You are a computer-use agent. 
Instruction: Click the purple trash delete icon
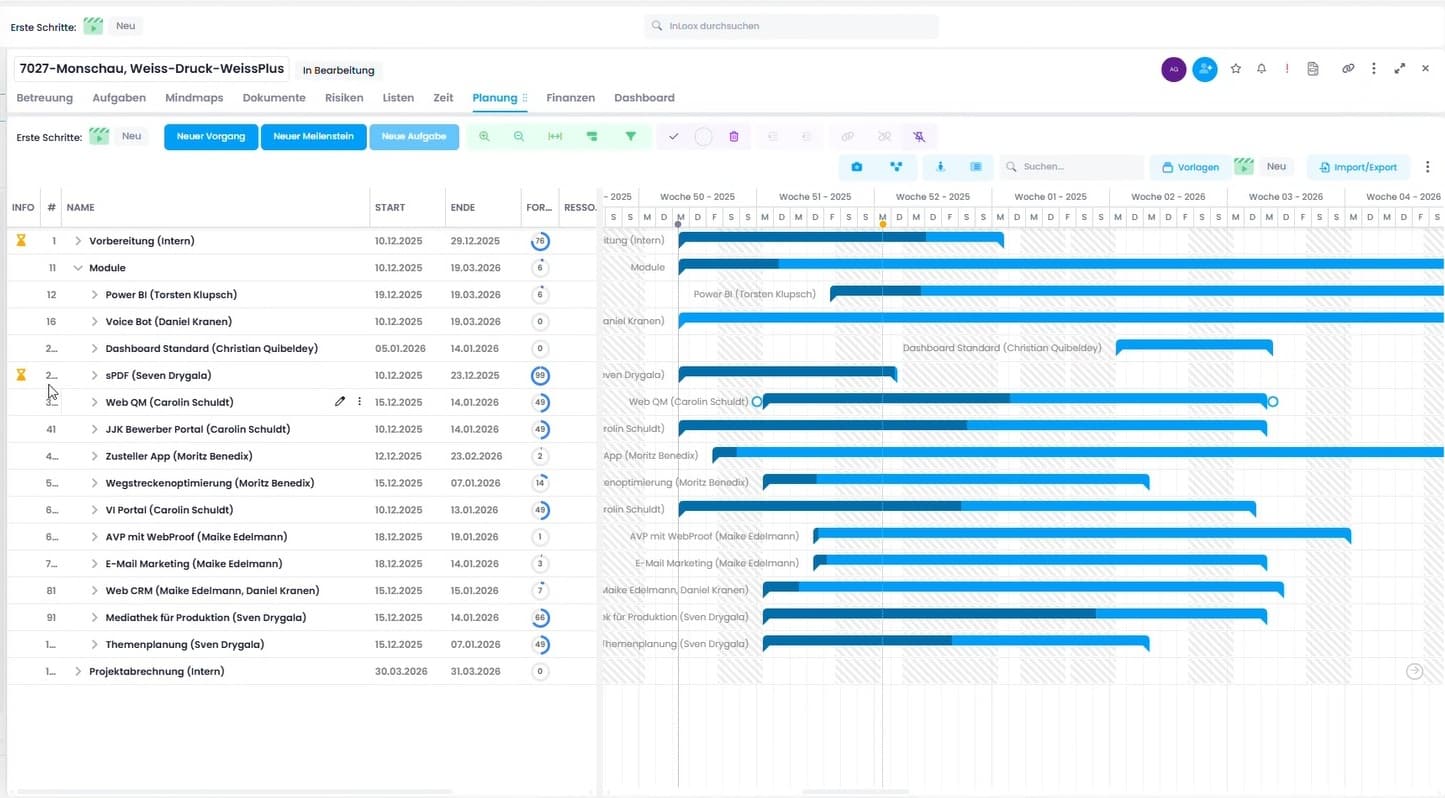(x=734, y=137)
